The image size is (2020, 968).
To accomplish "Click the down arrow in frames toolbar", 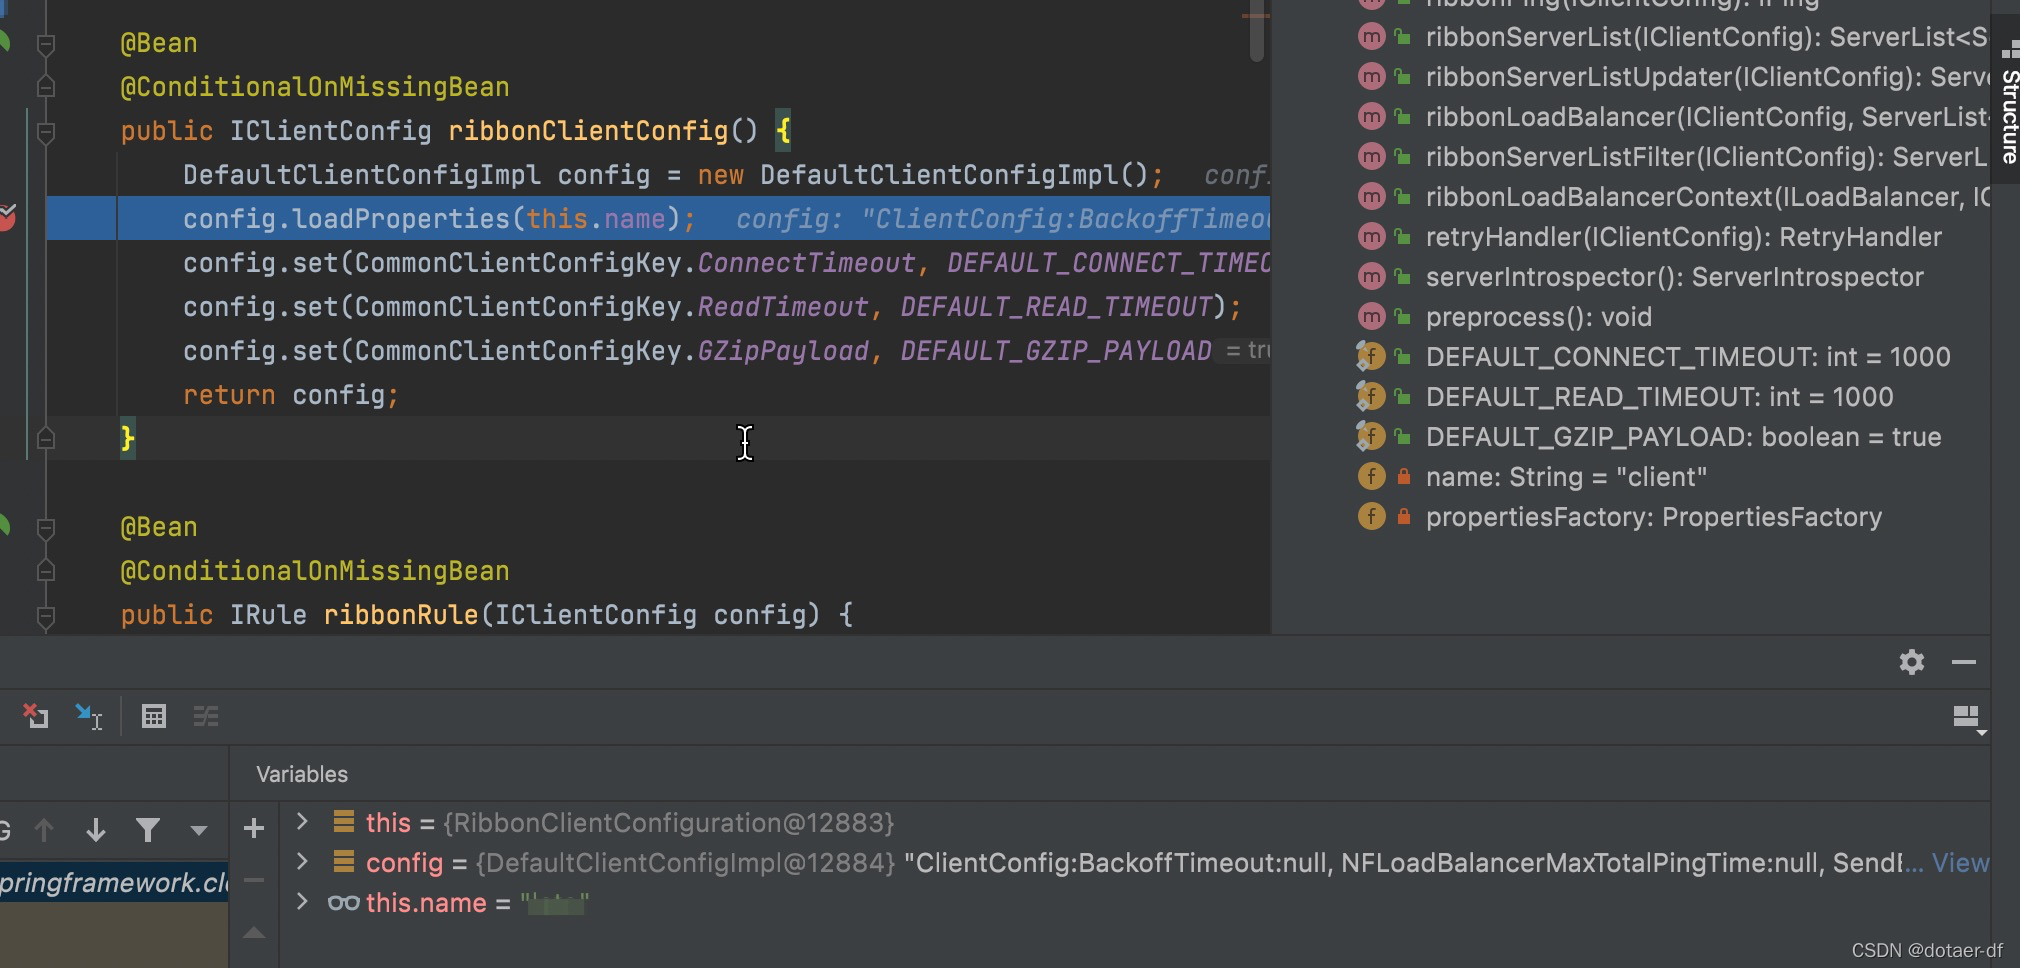I will [x=96, y=830].
